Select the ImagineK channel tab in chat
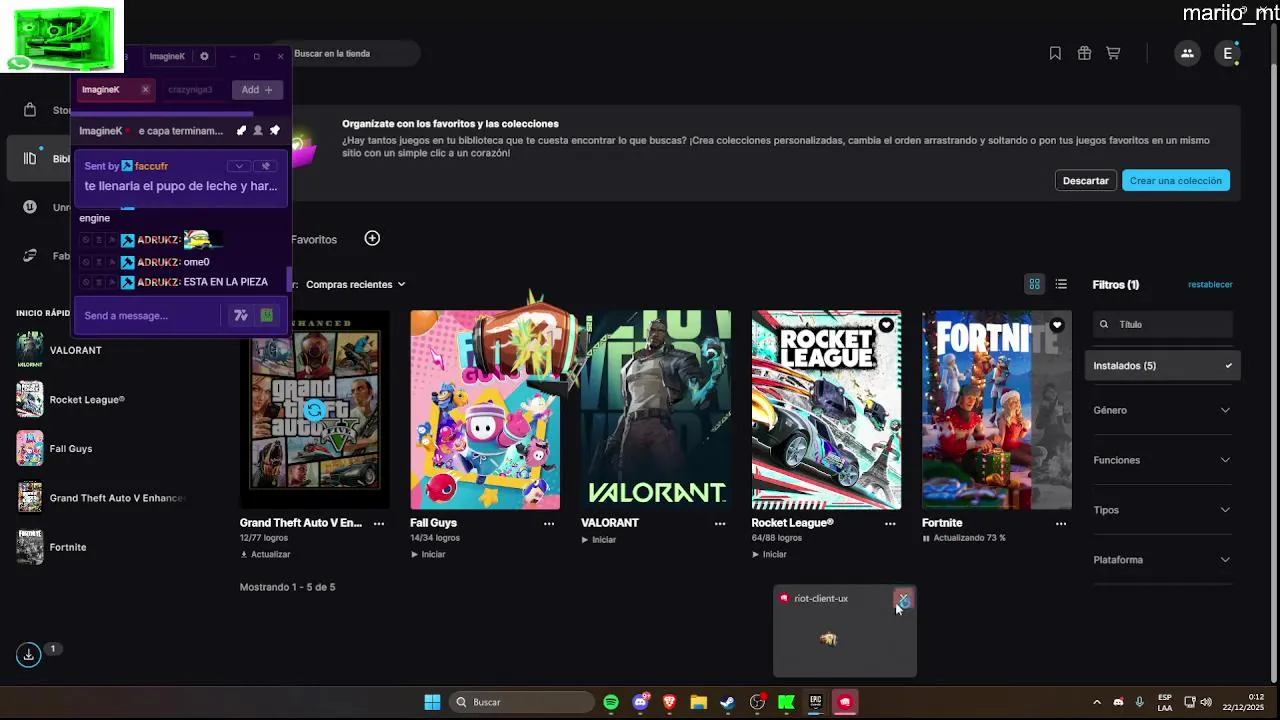 115,90
